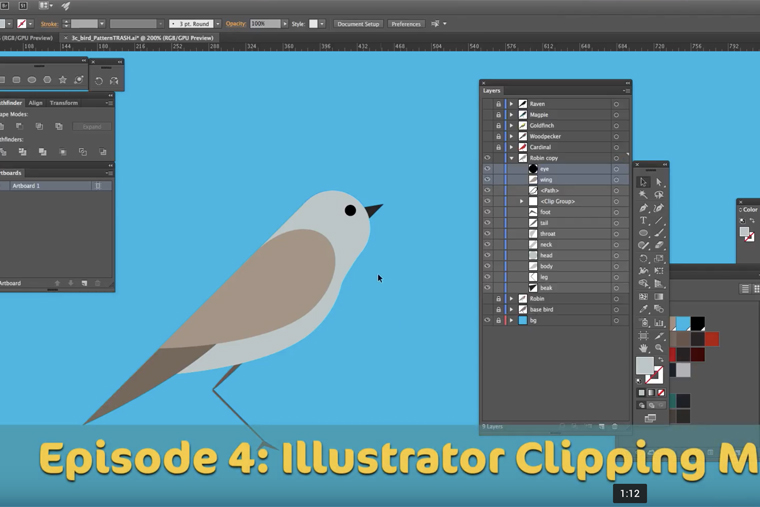Image resolution: width=760 pixels, height=507 pixels.
Task: Toggle visibility of the bg layer
Action: point(488,321)
